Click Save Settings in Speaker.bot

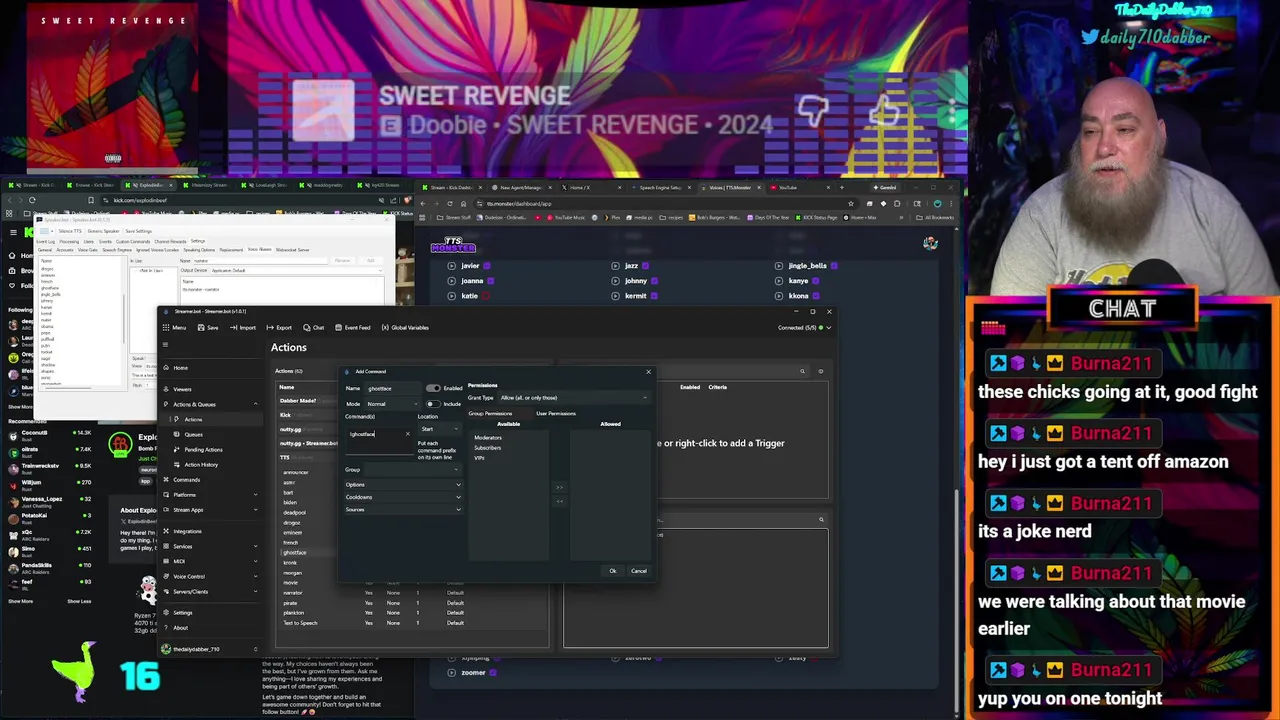(x=138, y=231)
